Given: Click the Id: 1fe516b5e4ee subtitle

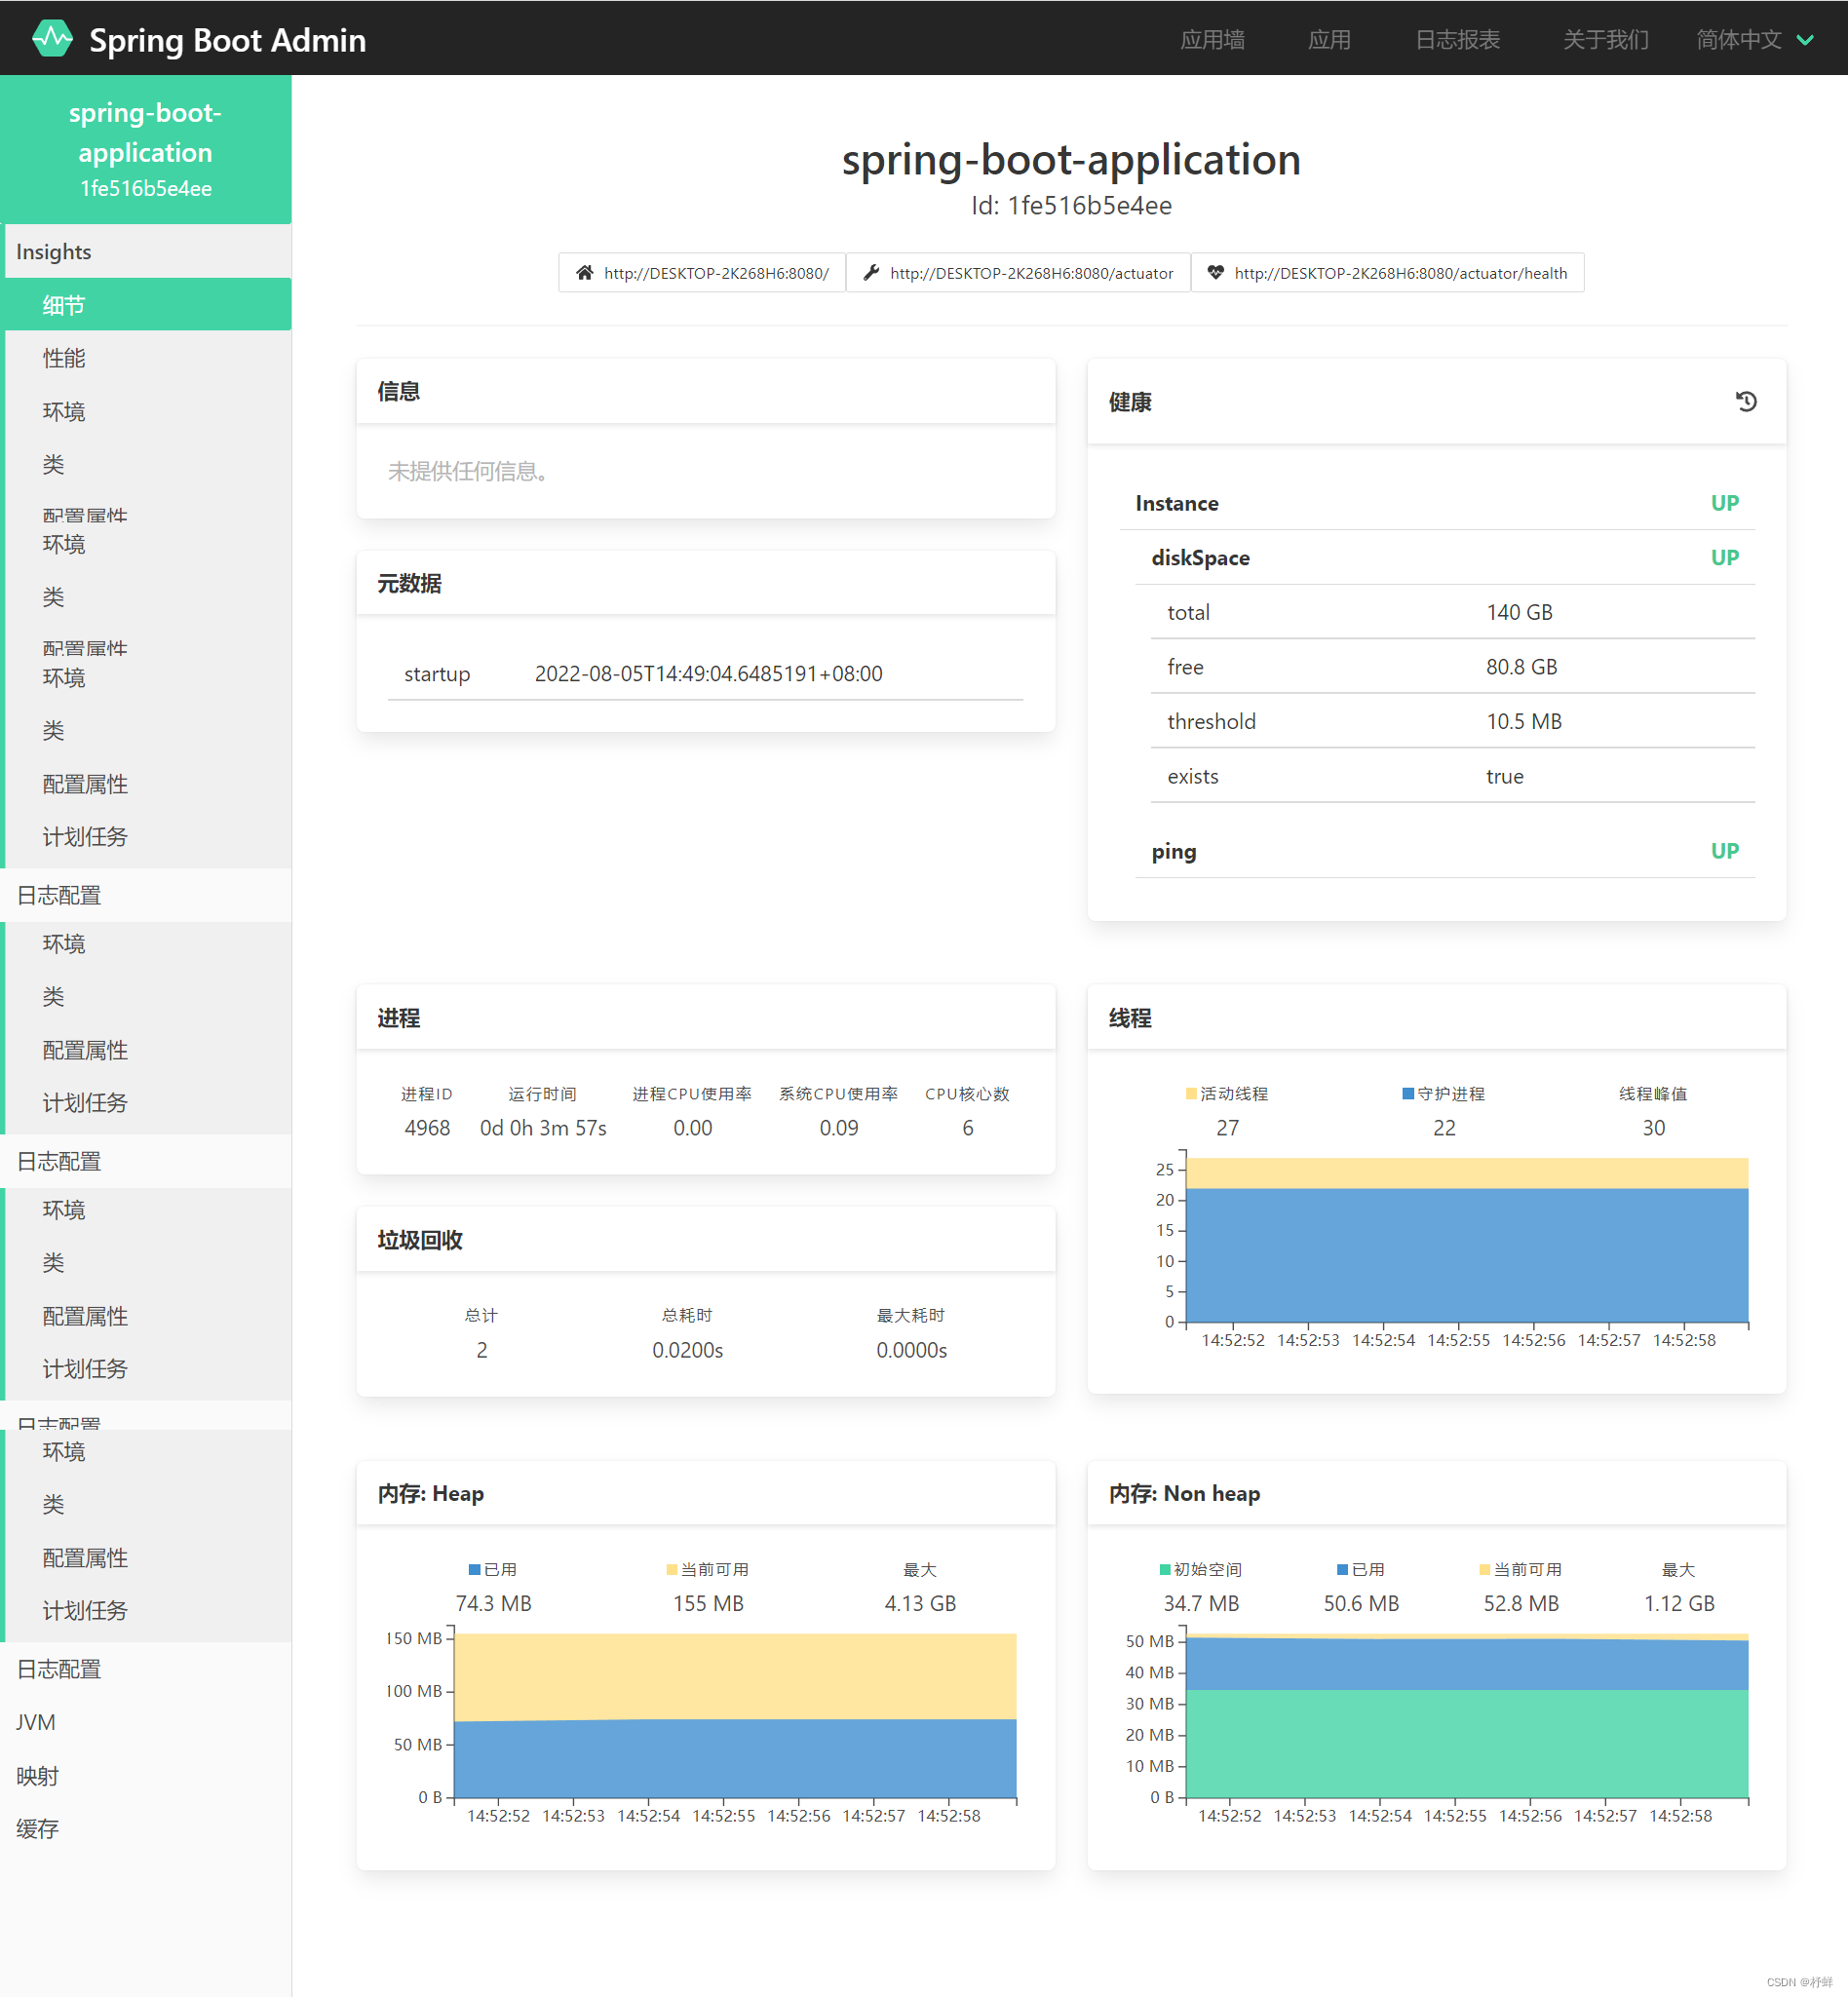Looking at the screenshot, I should click(x=1071, y=206).
